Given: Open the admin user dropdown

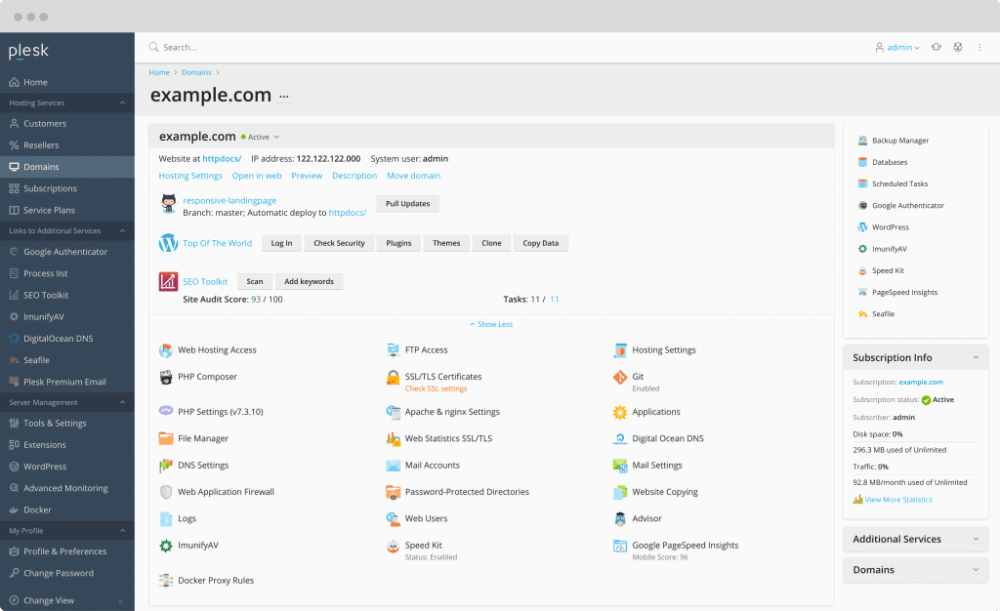Looking at the screenshot, I should (897, 47).
